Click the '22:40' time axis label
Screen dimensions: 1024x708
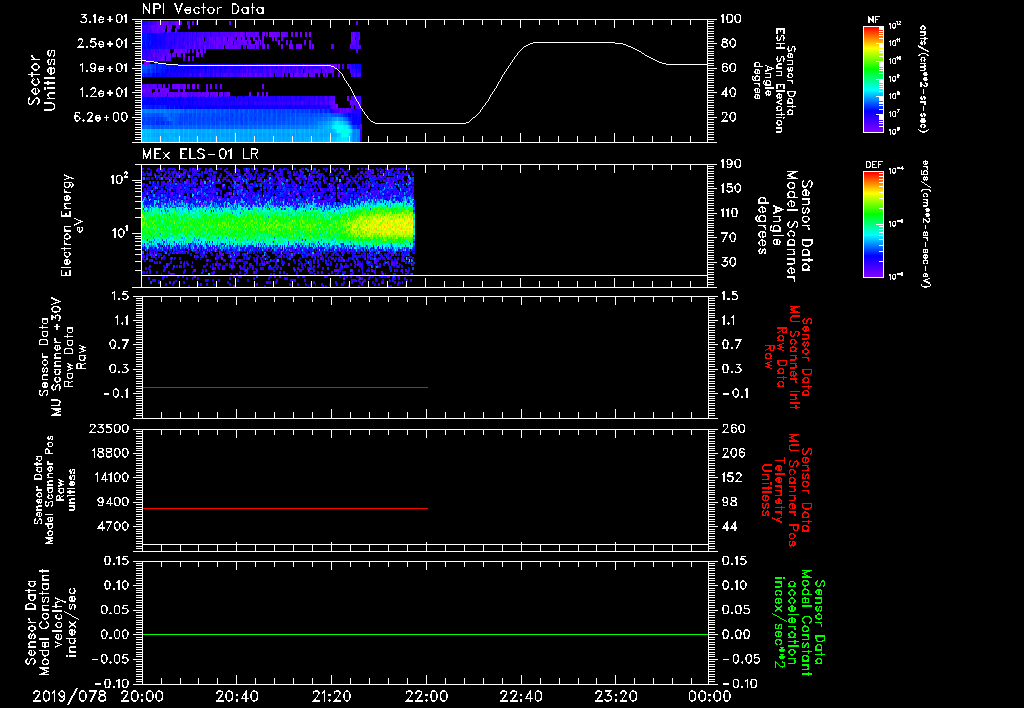coord(520,696)
